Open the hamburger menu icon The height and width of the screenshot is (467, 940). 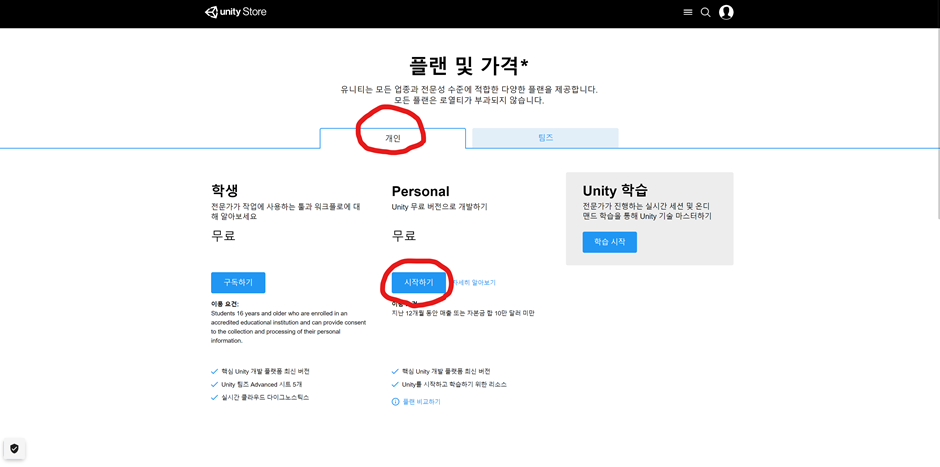click(x=688, y=13)
